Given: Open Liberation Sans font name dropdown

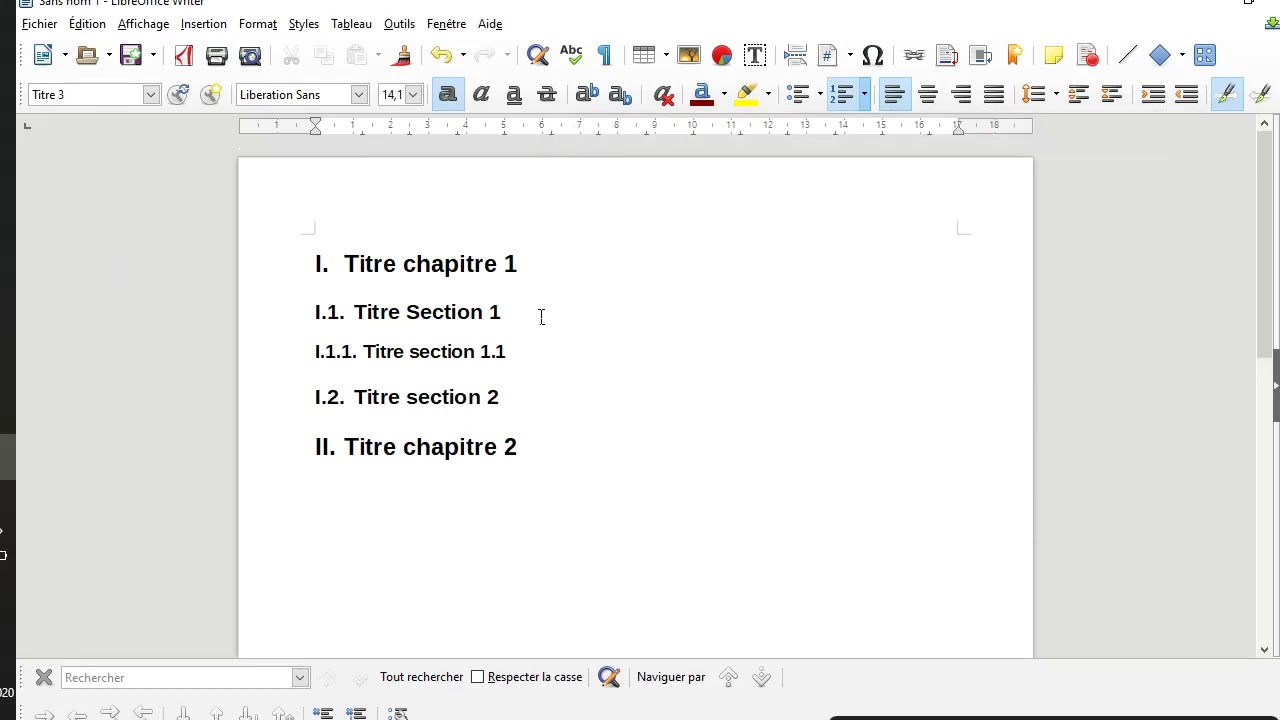Looking at the screenshot, I should coord(359,95).
